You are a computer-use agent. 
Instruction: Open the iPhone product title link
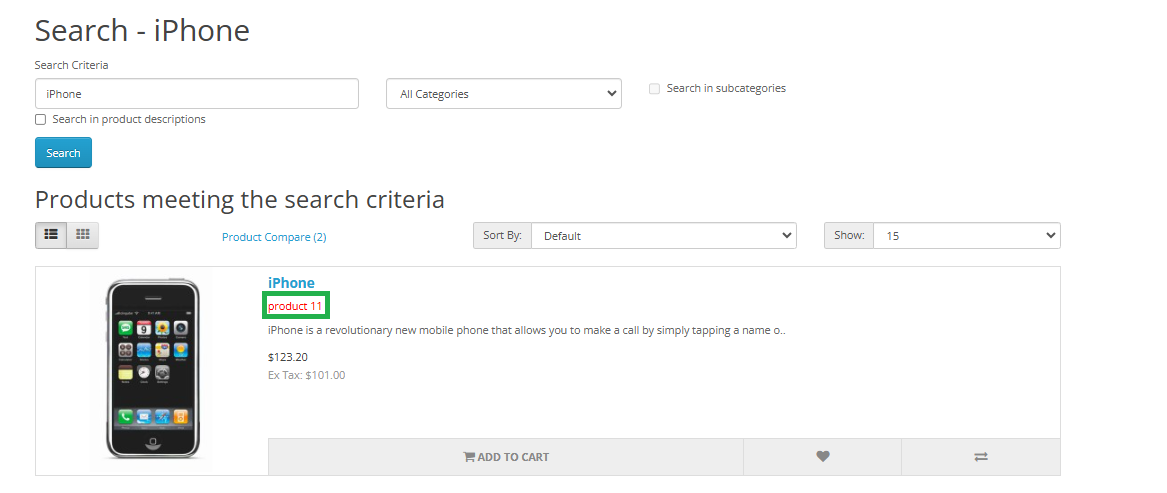(291, 283)
